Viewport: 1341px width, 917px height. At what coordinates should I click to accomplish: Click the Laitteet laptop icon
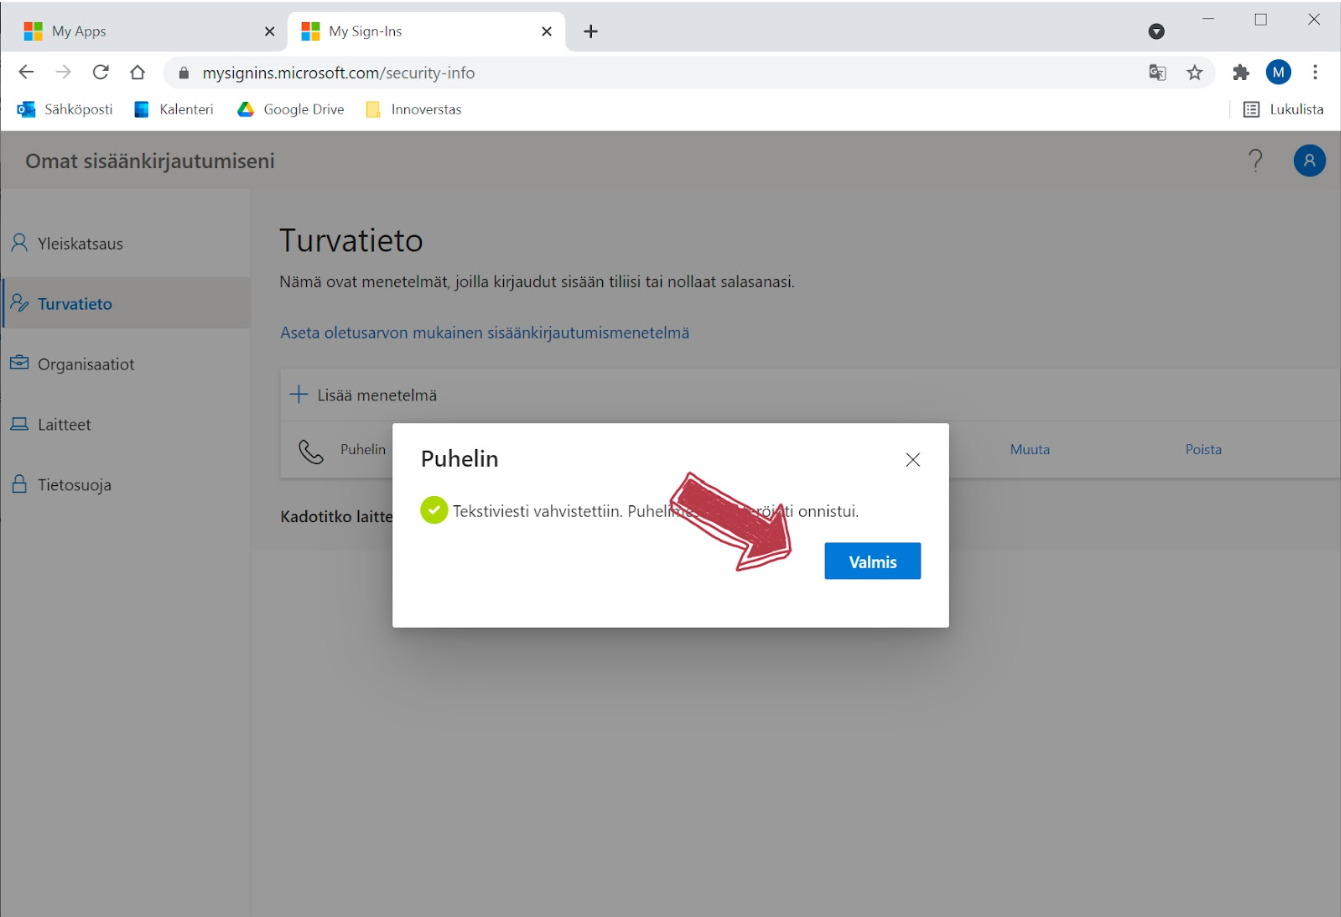(x=19, y=424)
